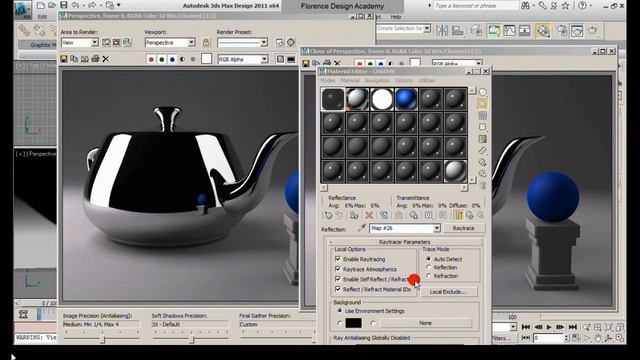Click the Edit Region icon beside Area to Render

coord(106,42)
